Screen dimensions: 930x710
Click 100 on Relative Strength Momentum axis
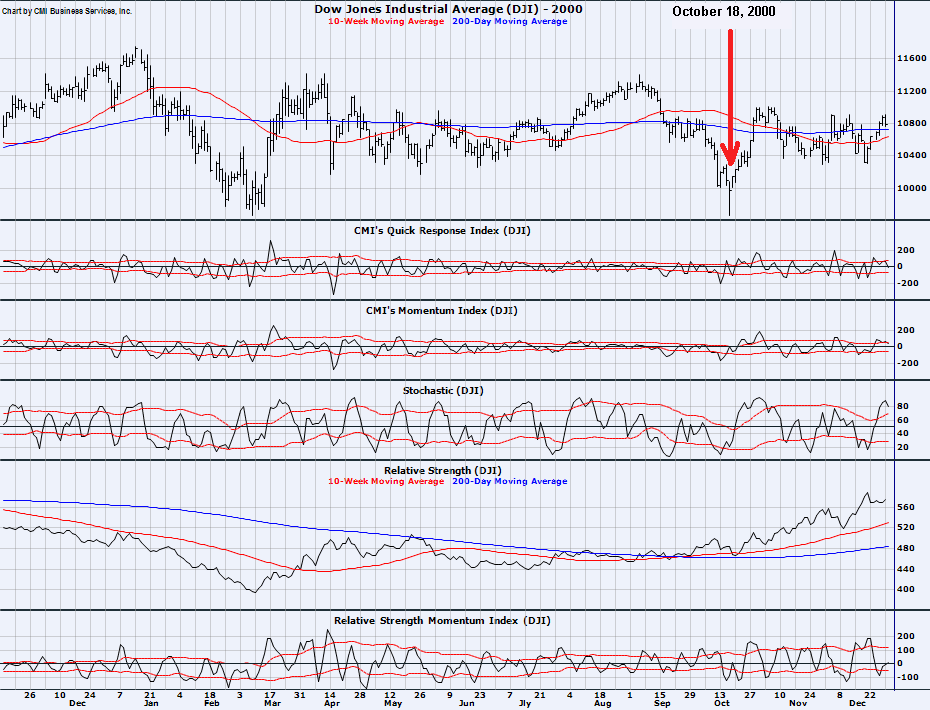(x=907, y=650)
